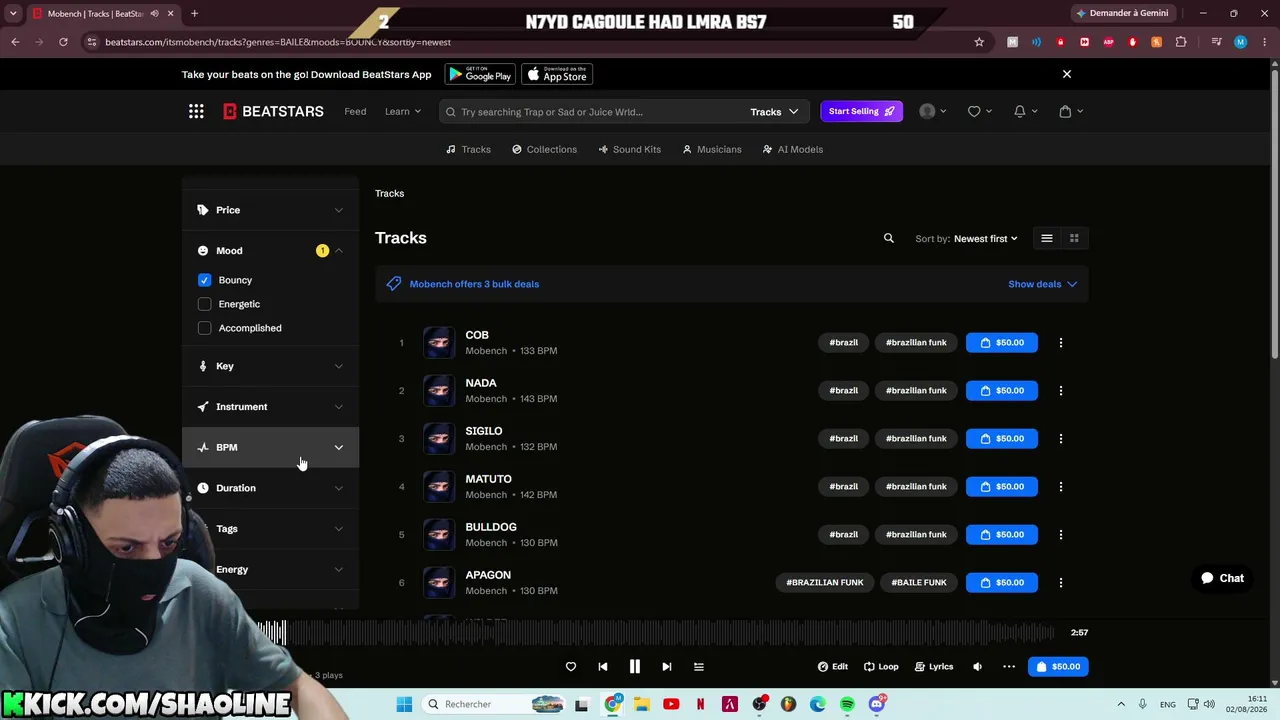Image resolution: width=1280 pixels, height=720 pixels.
Task: Open the Tracks navigation tab
Action: pyautogui.click(x=468, y=149)
